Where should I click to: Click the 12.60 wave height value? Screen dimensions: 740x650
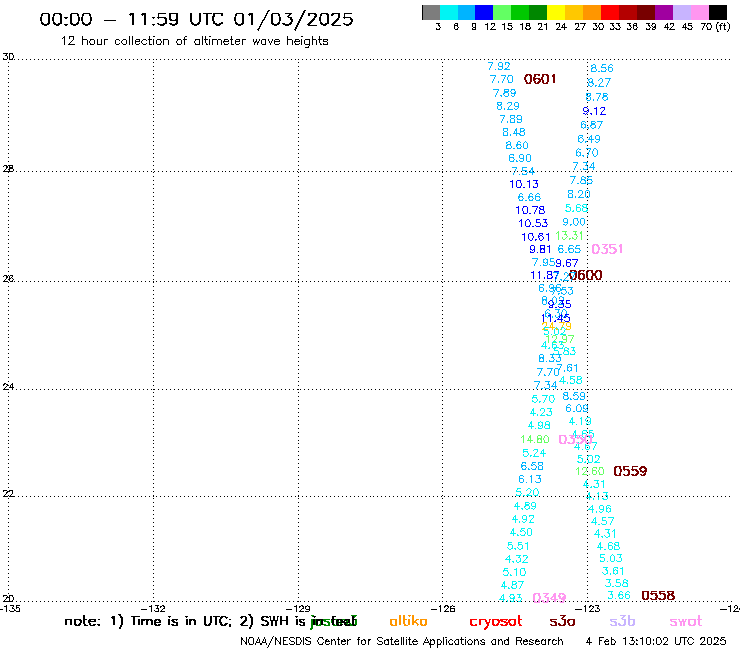[x=589, y=471]
